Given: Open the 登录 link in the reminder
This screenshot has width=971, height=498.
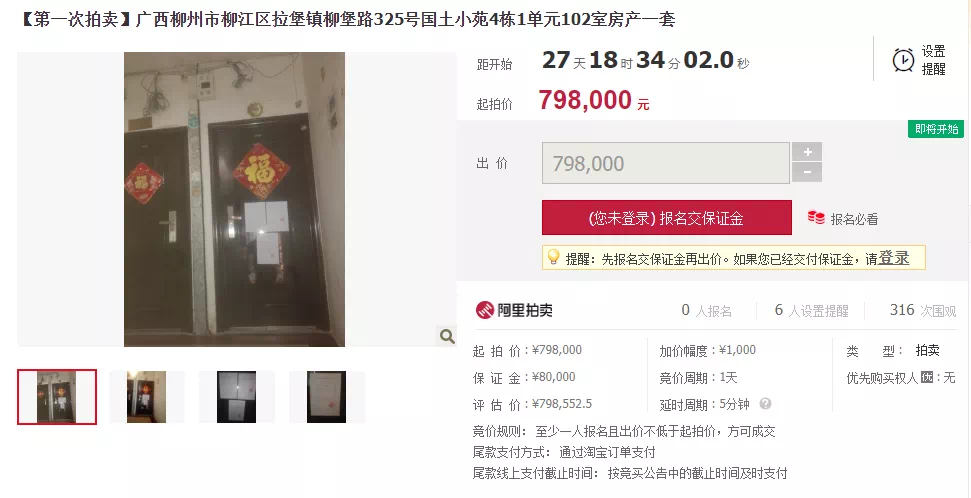Looking at the screenshot, I should click(x=894, y=258).
